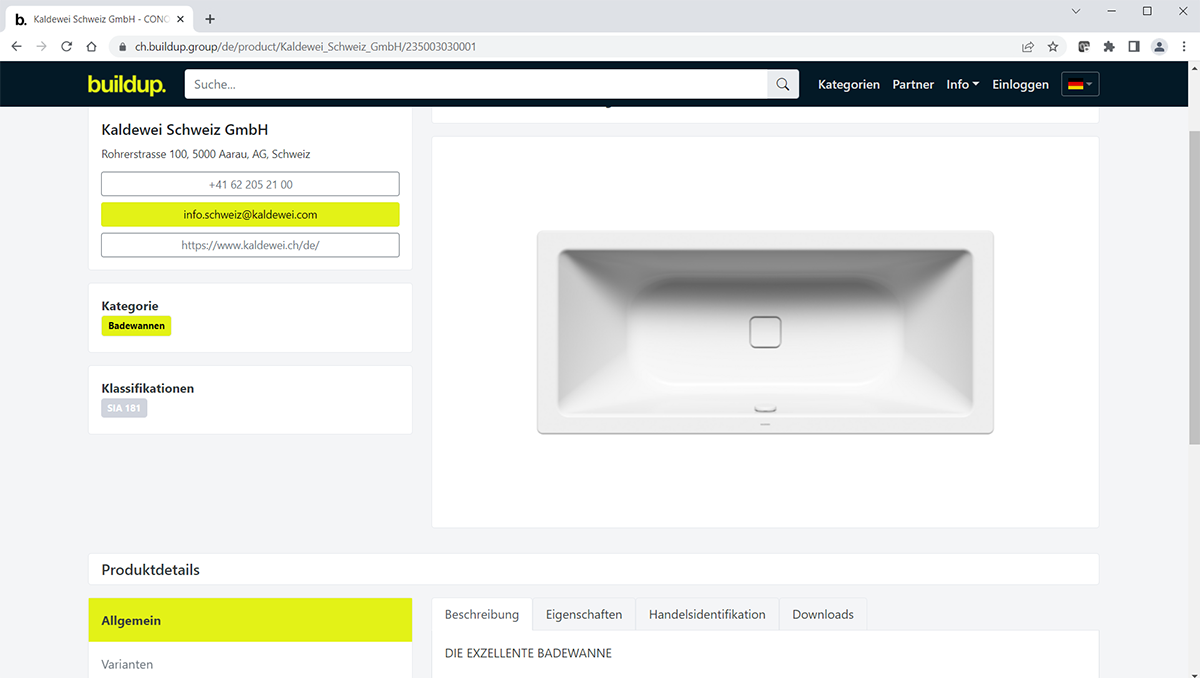The image size is (1200, 678).
Task: Open the tab search chevron
Action: pyautogui.click(x=1076, y=11)
